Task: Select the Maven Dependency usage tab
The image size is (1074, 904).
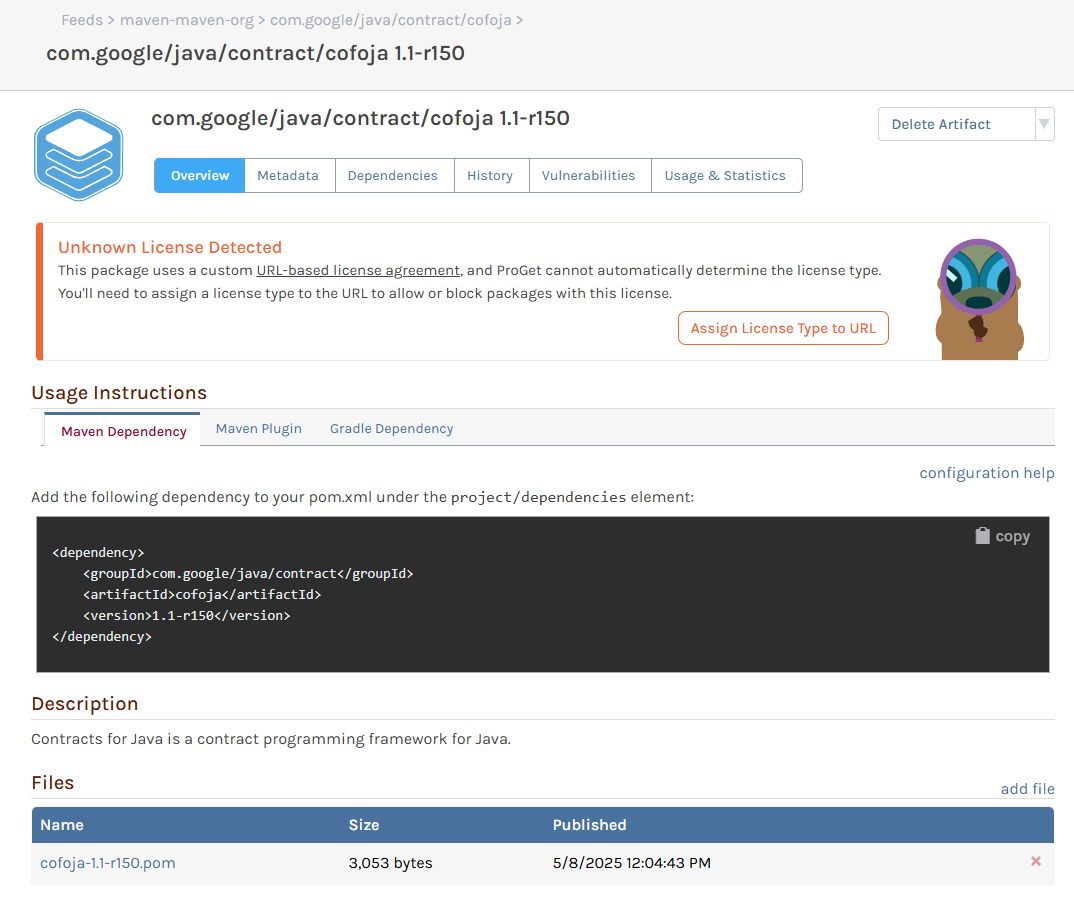Action: 123,431
